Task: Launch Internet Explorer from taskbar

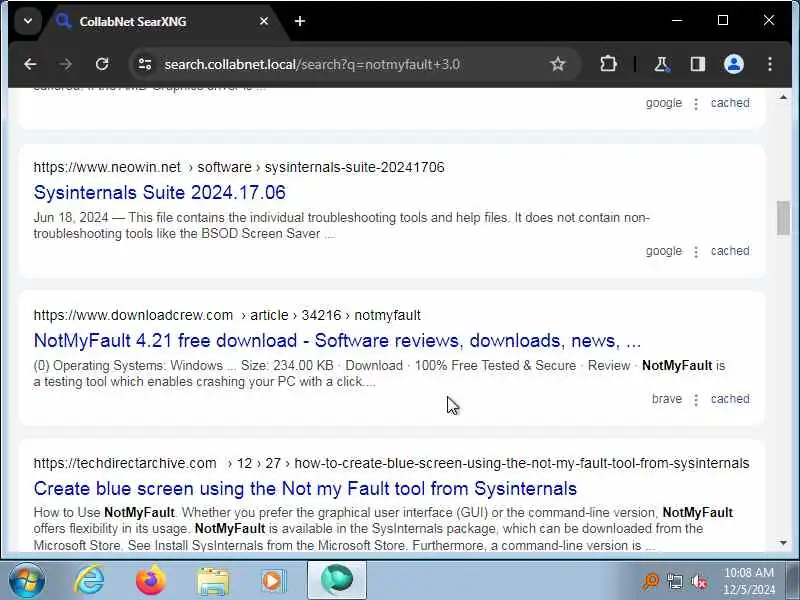Action: [x=90, y=581]
